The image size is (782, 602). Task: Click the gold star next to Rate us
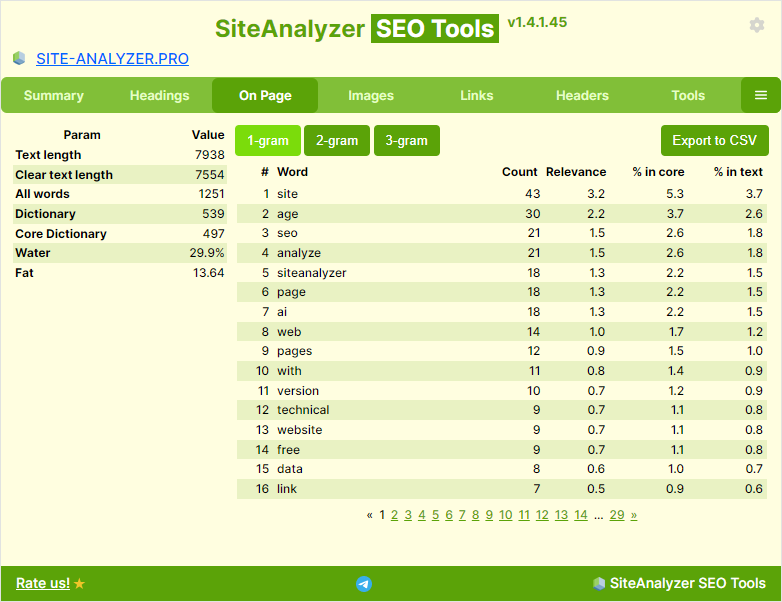pos(79,583)
